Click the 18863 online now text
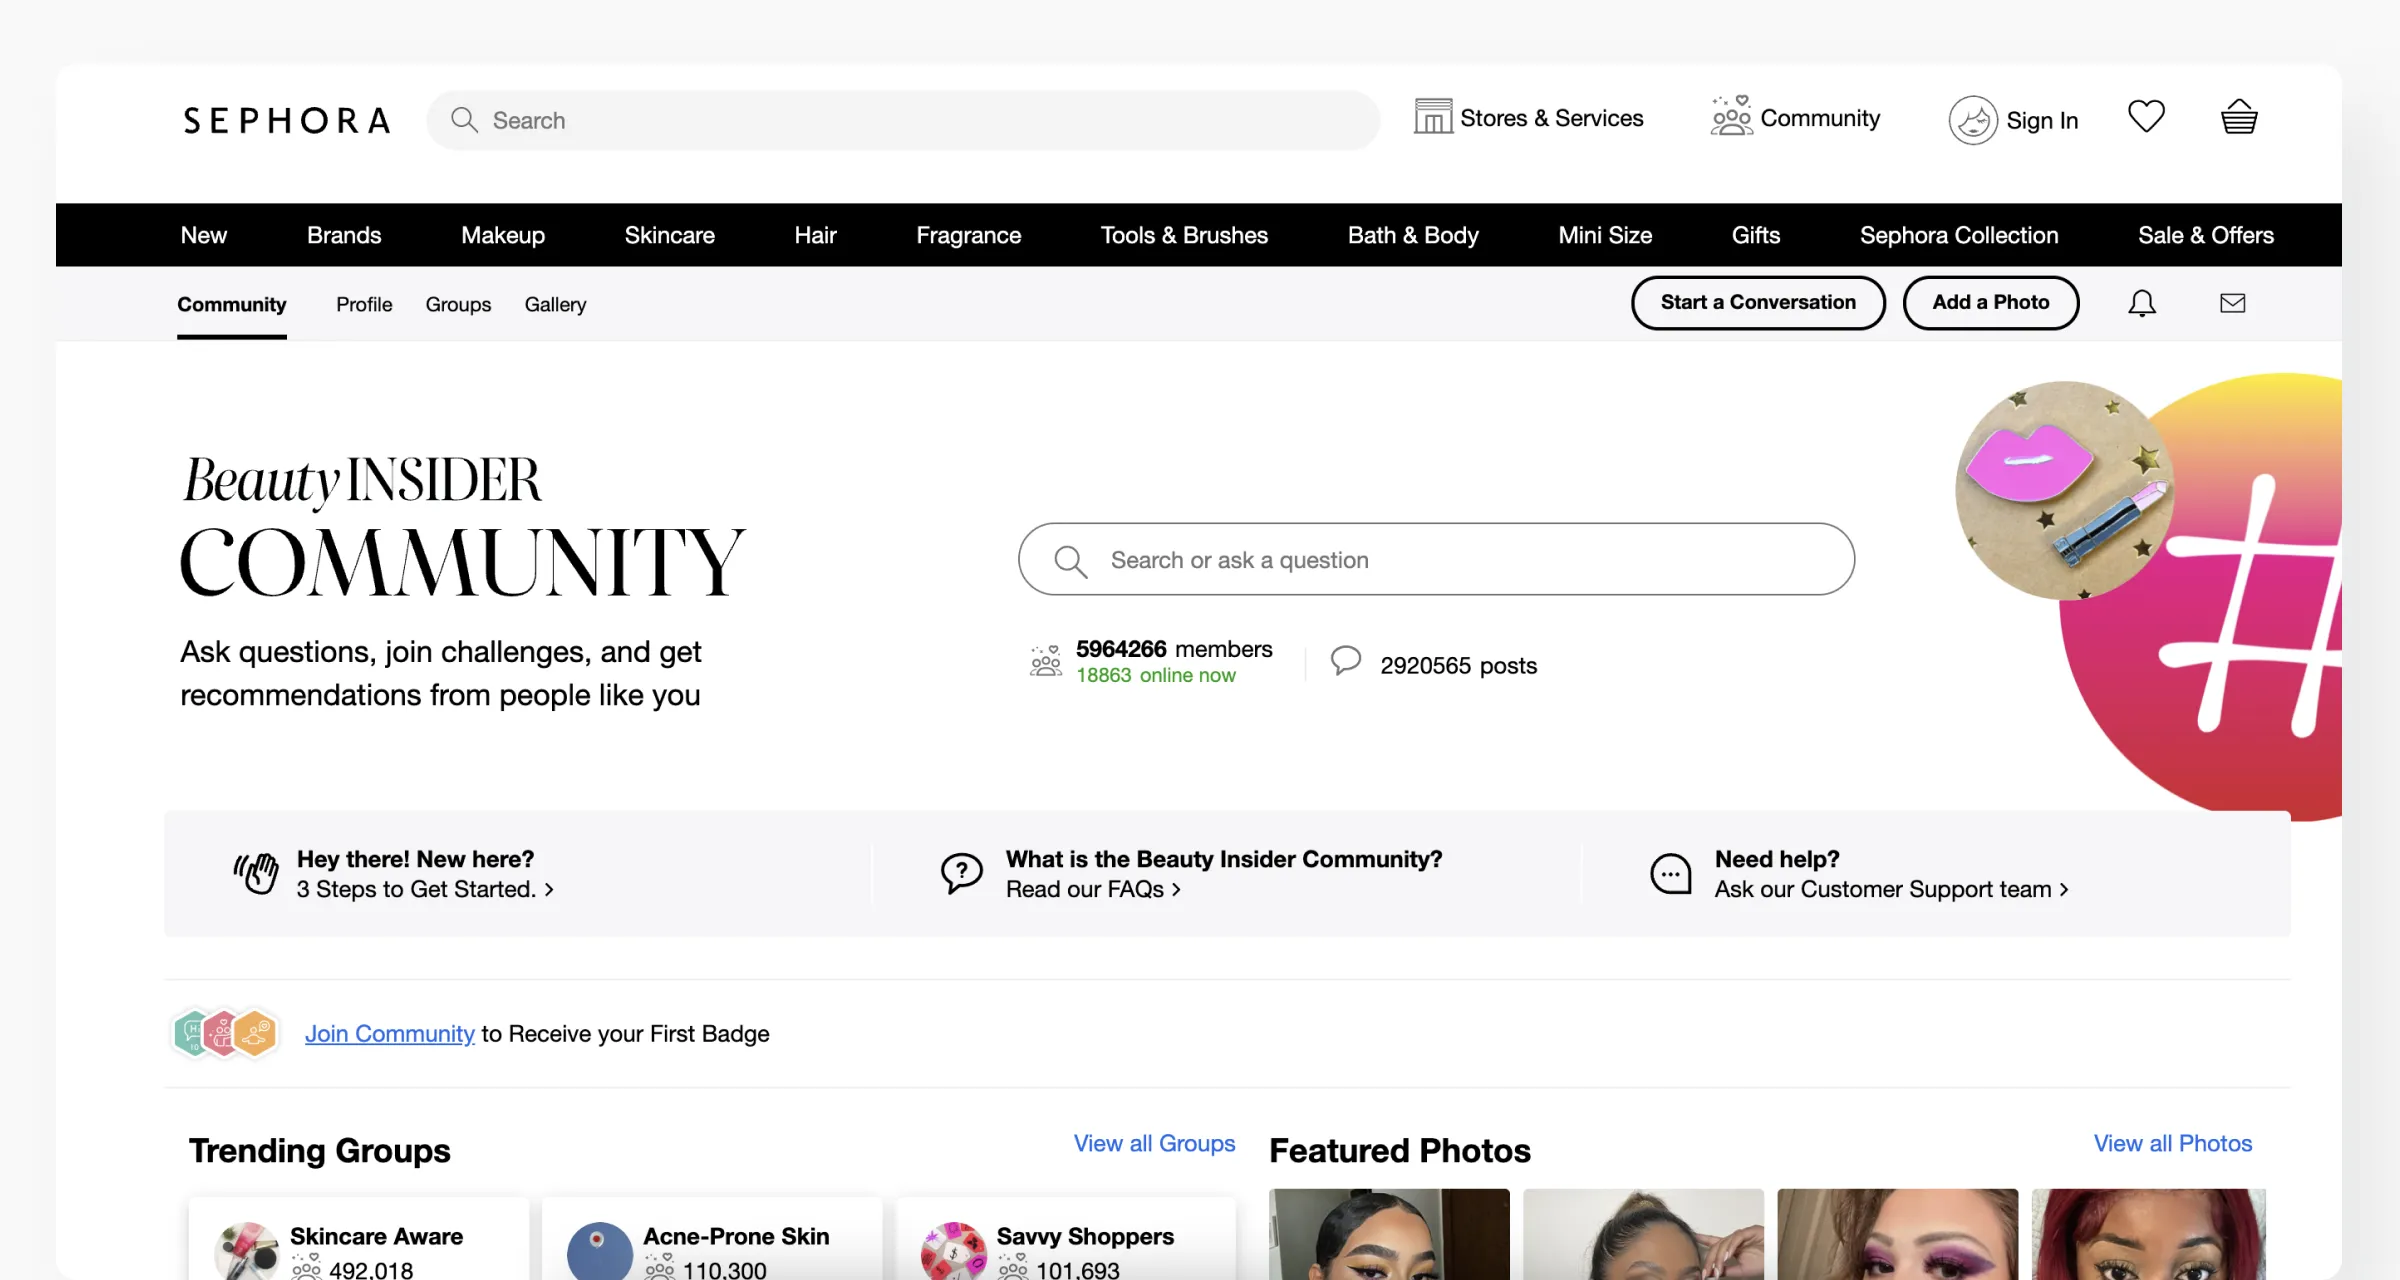The height and width of the screenshot is (1280, 2400). tap(1156, 675)
